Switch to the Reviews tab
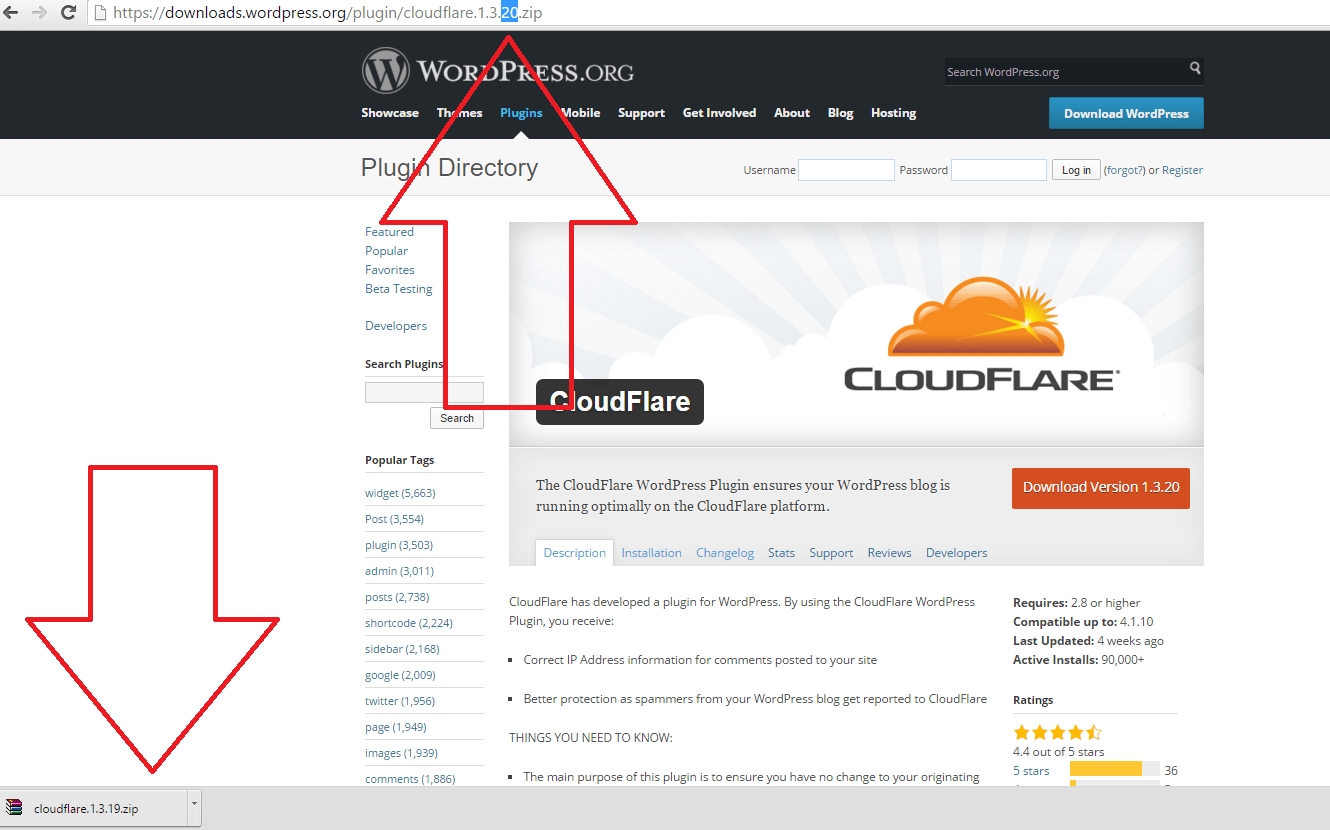Image resolution: width=1330 pixels, height=830 pixels. point(889,553)
